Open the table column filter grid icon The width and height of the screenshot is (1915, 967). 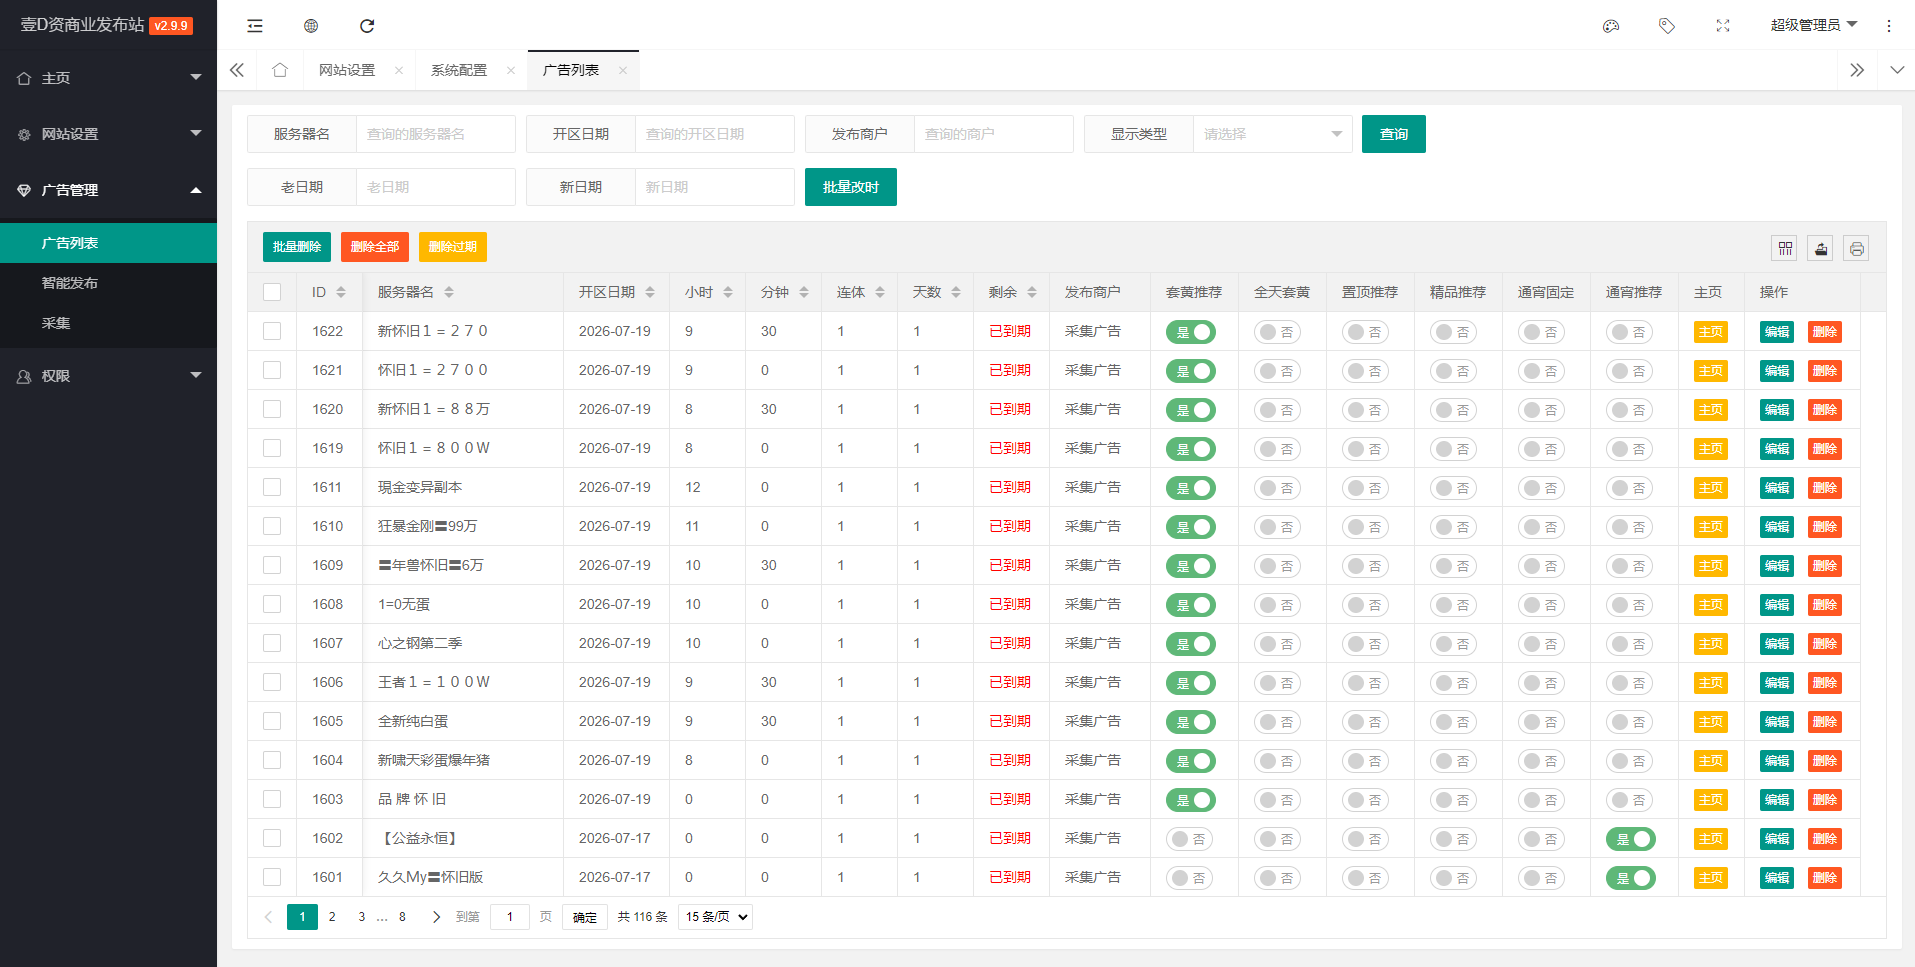click(x=1786, y=248)
